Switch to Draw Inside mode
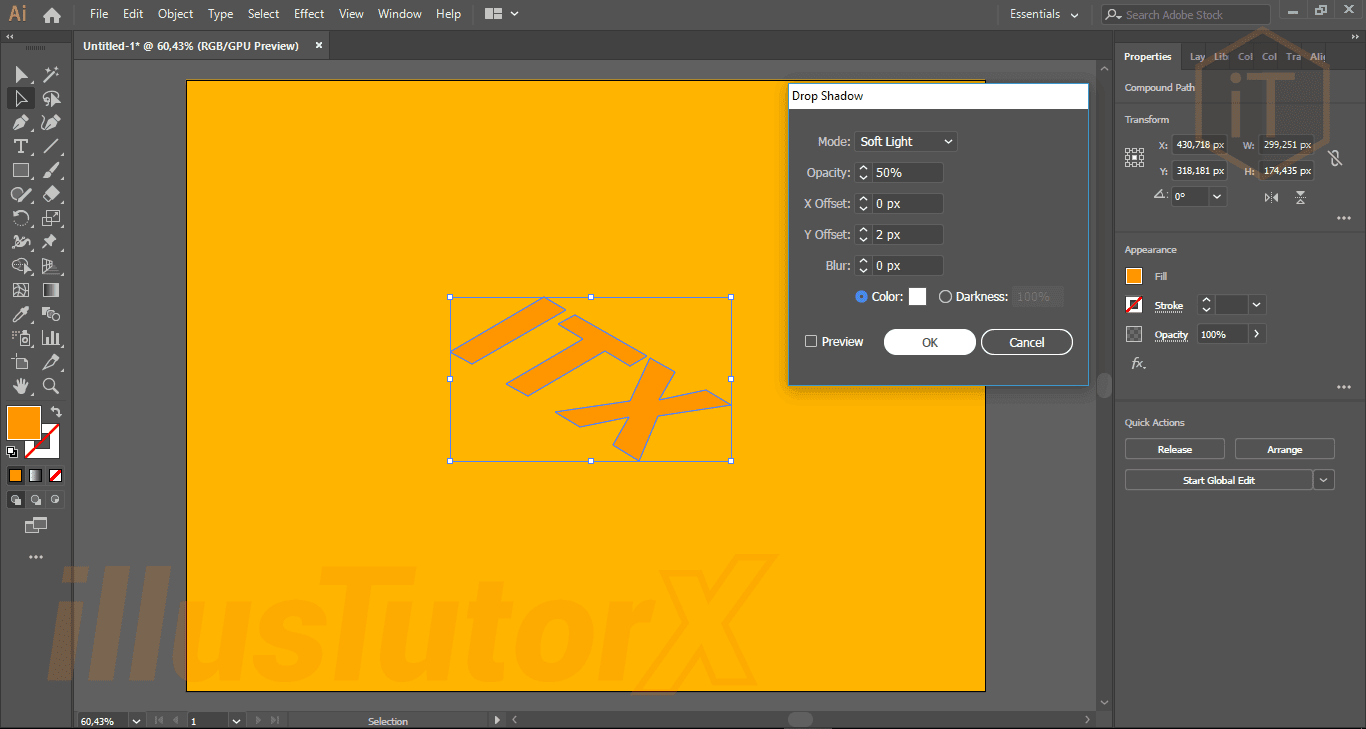Viewport: 1366px width, 729px height. 55,499
